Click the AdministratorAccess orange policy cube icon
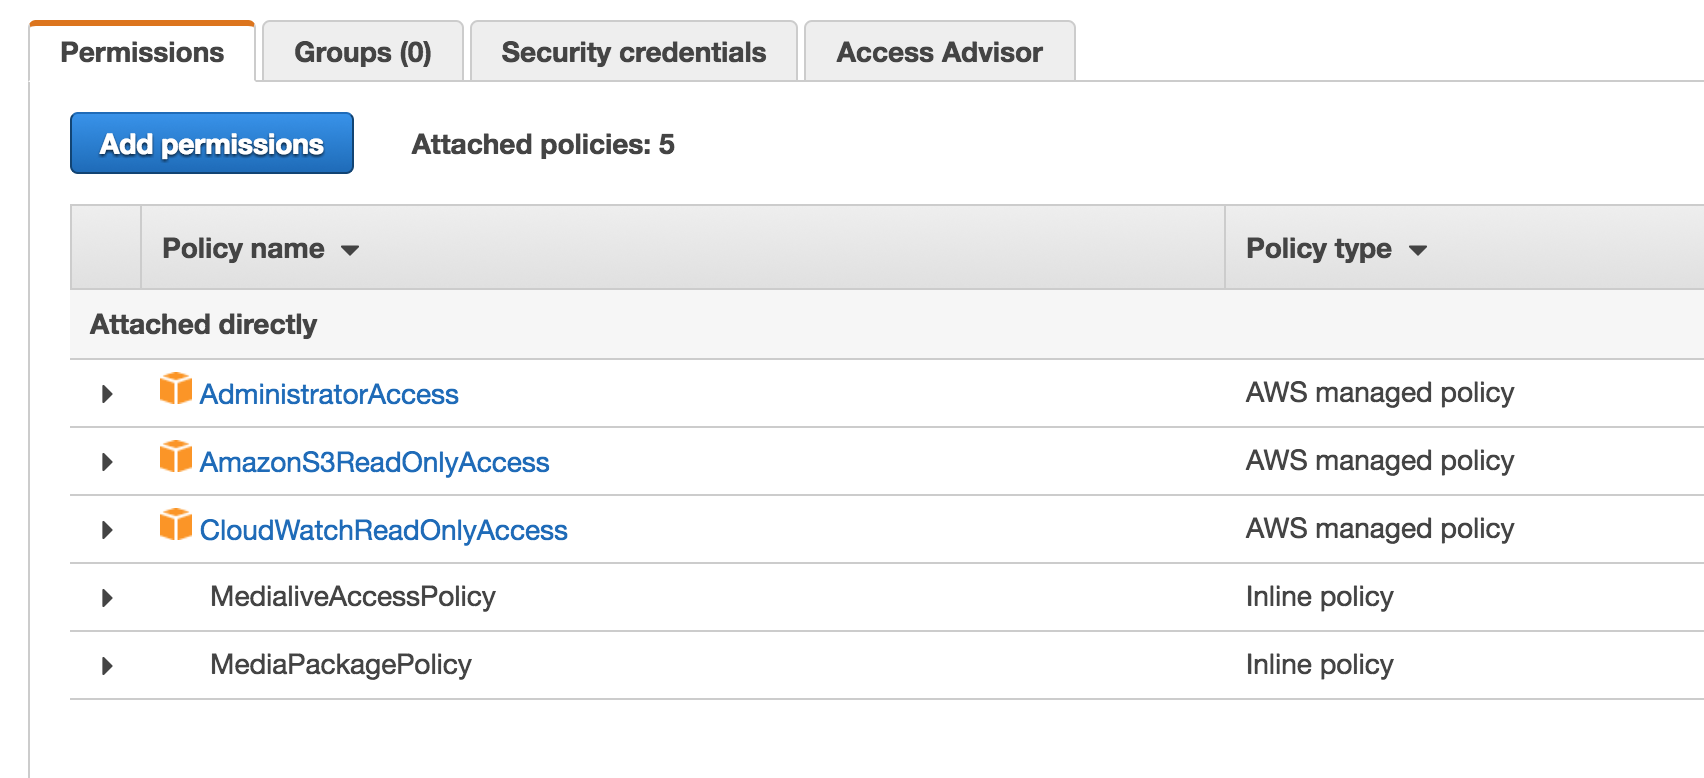This screenshot has height=778, width=1704. pyautogui.click(x=176, y=388)
